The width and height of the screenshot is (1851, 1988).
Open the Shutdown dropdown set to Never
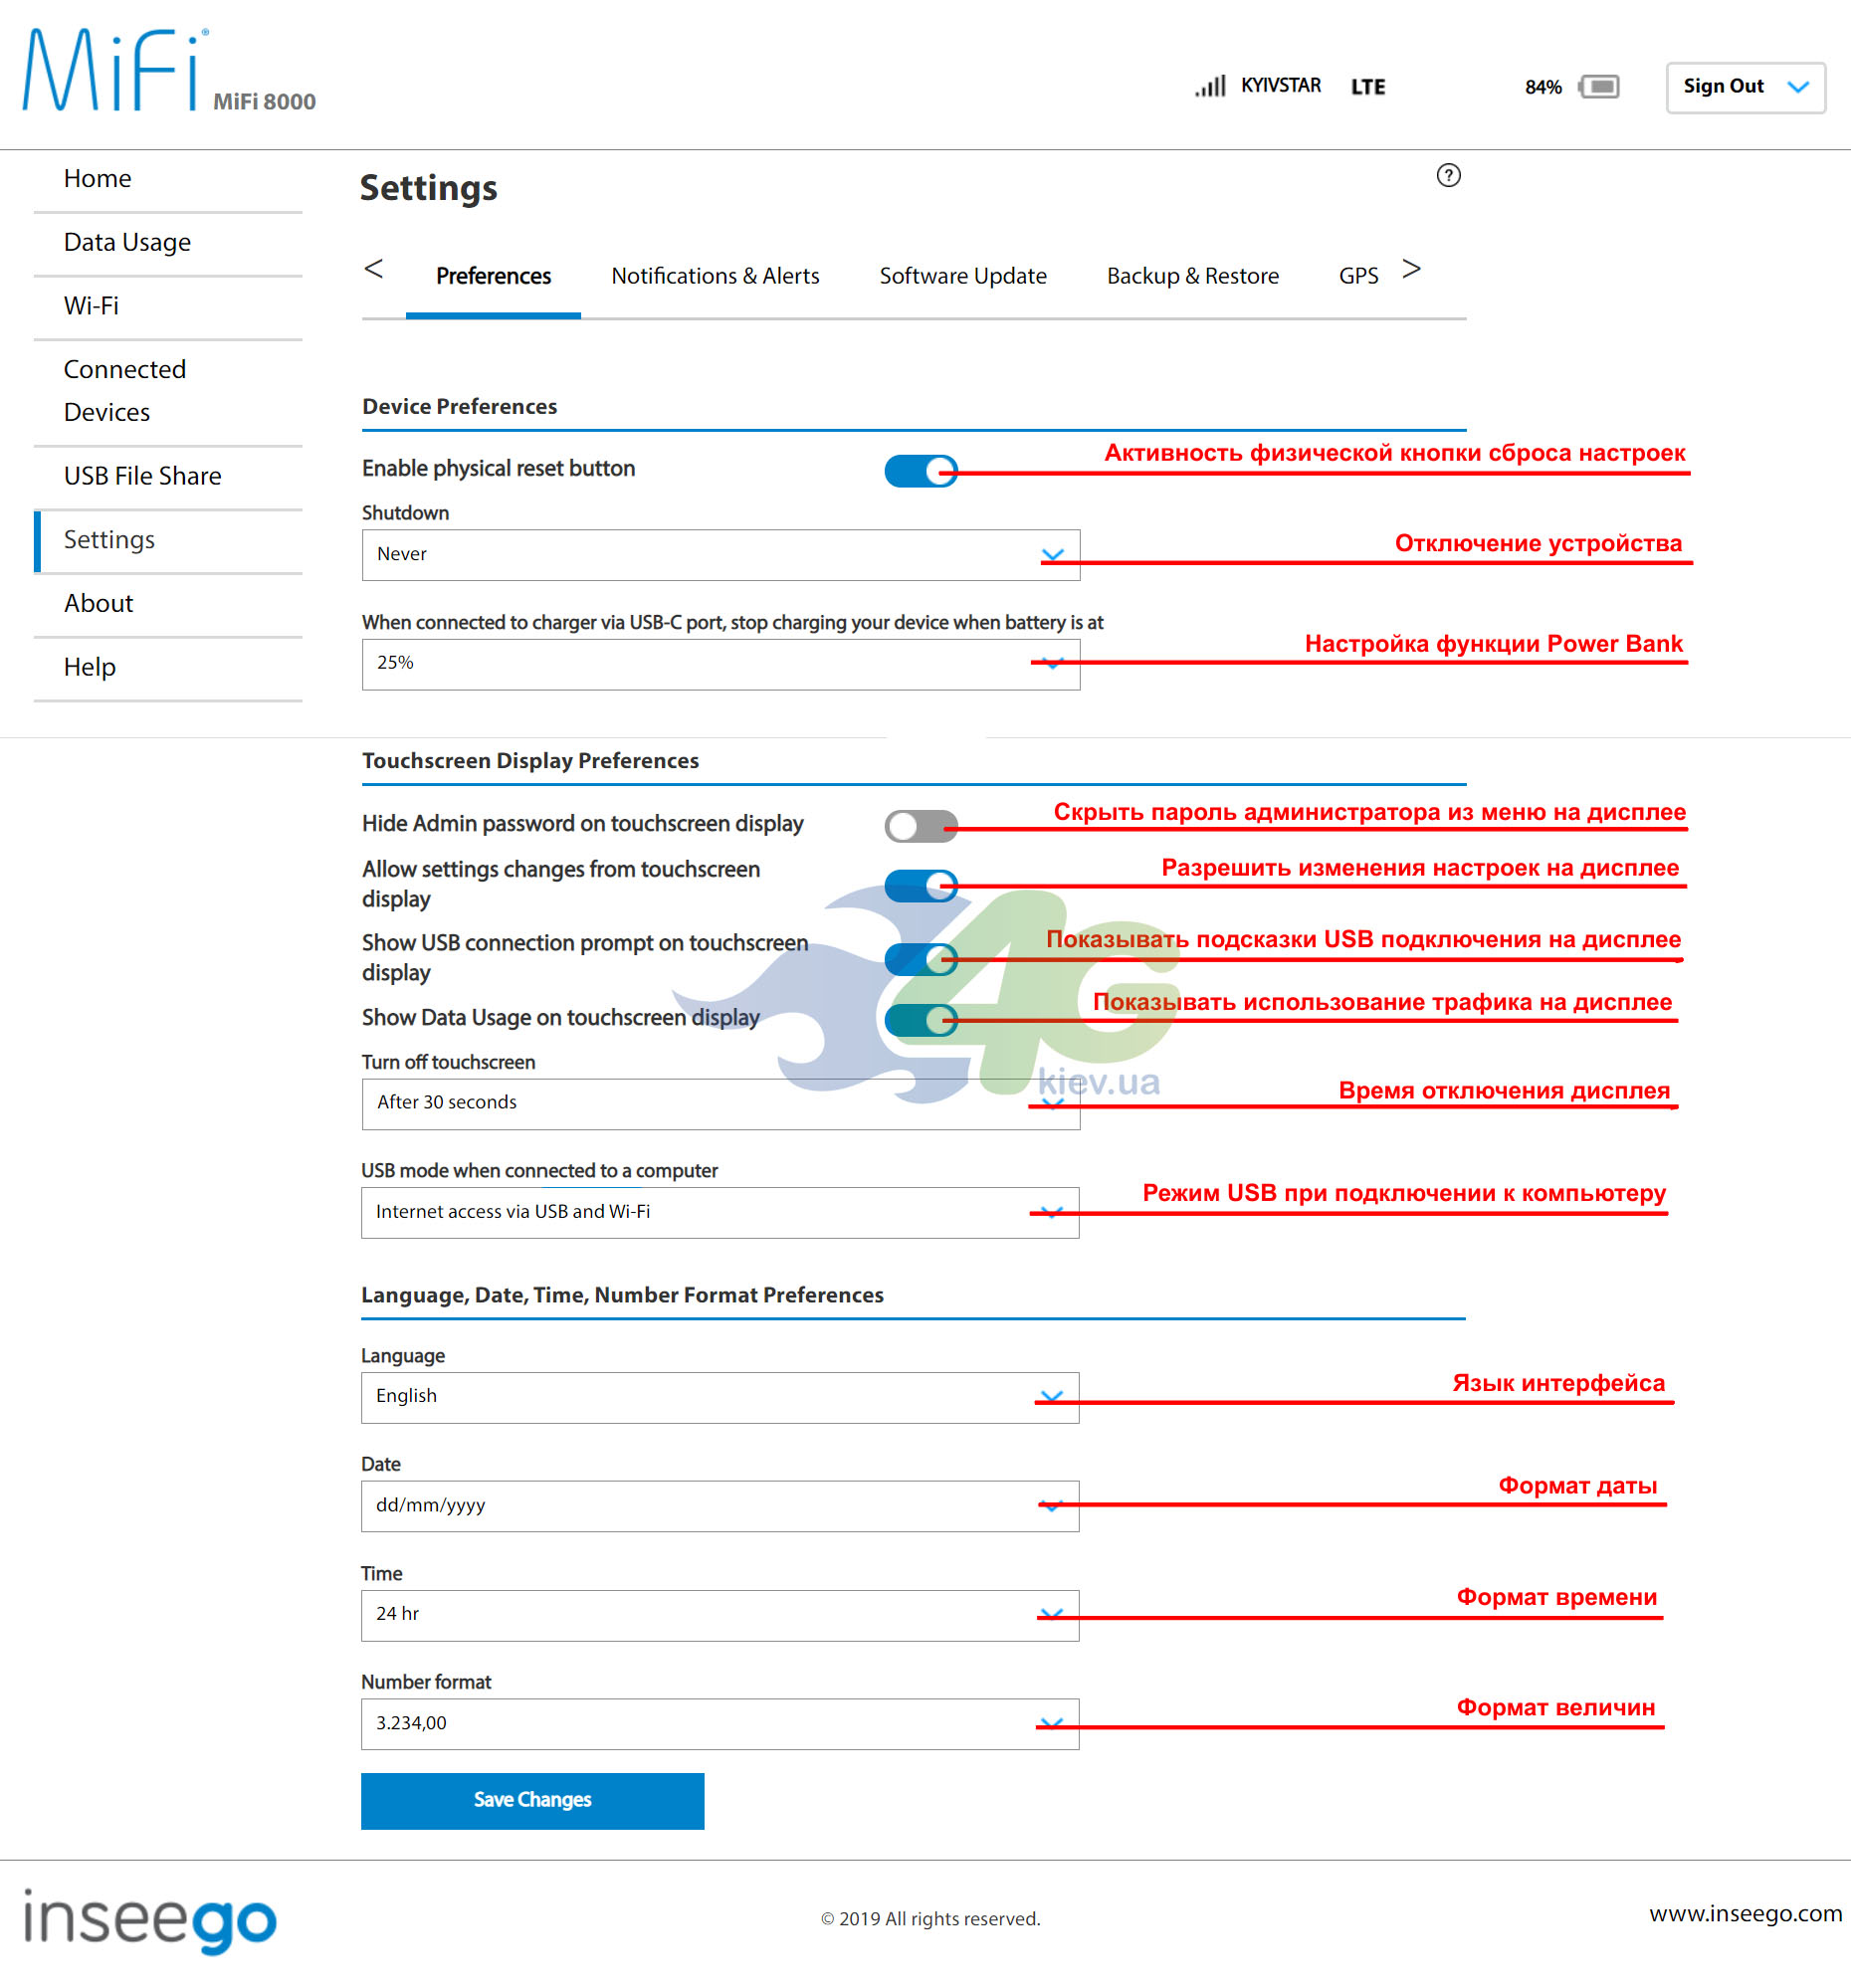720,555
